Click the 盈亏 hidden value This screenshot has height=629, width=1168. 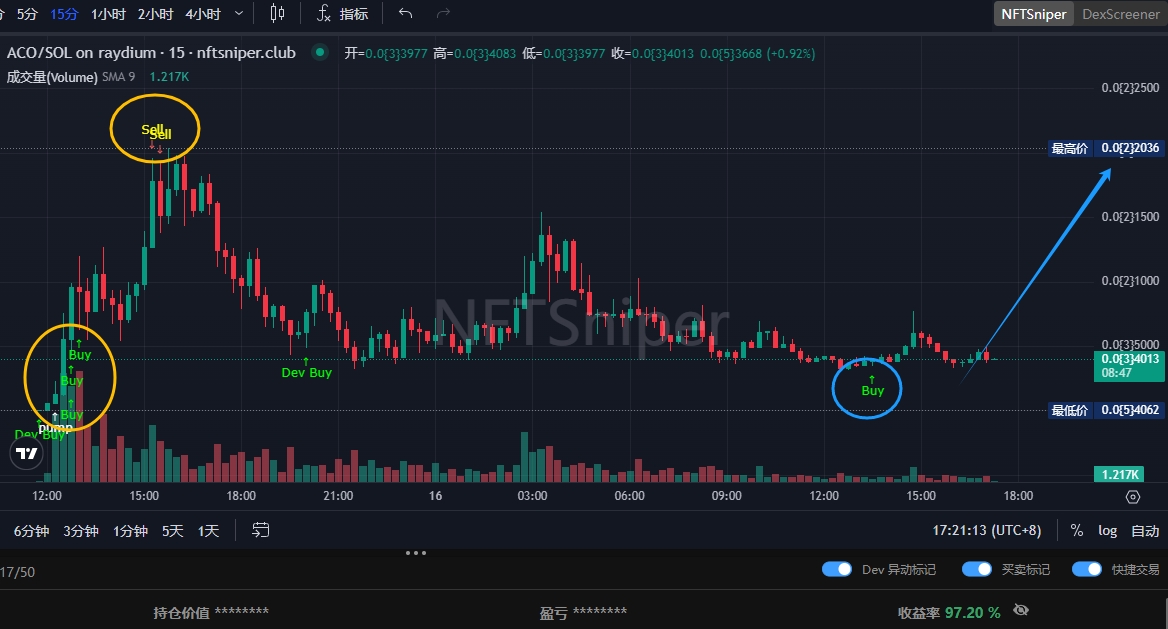(x=600, y=611)
